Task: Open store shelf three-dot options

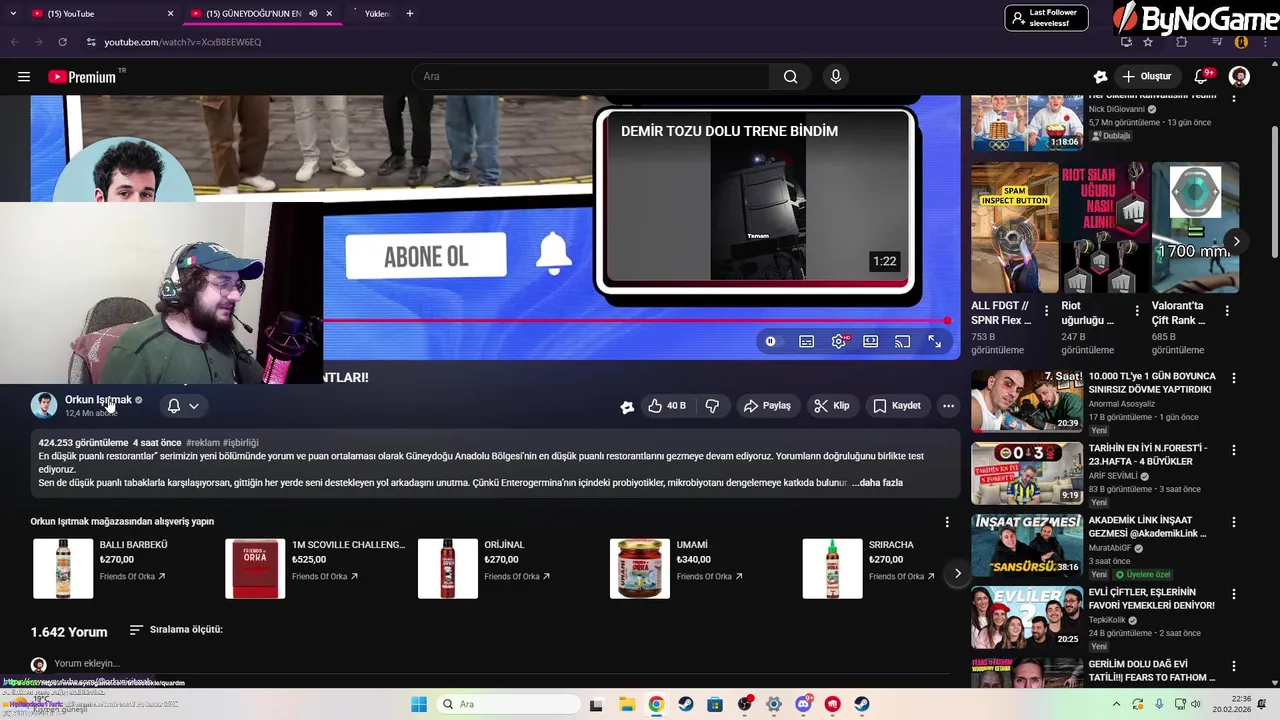Action: 947,522
